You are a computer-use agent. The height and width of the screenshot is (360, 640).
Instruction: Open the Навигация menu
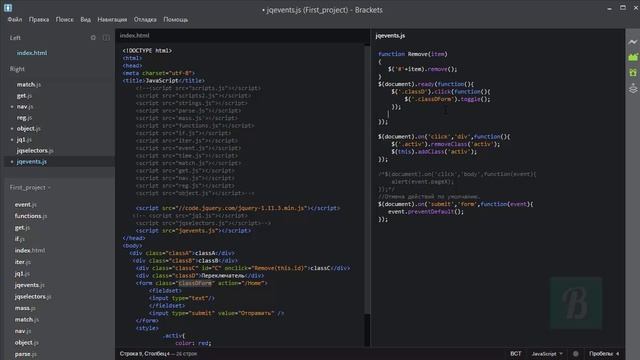click(112, 20)
